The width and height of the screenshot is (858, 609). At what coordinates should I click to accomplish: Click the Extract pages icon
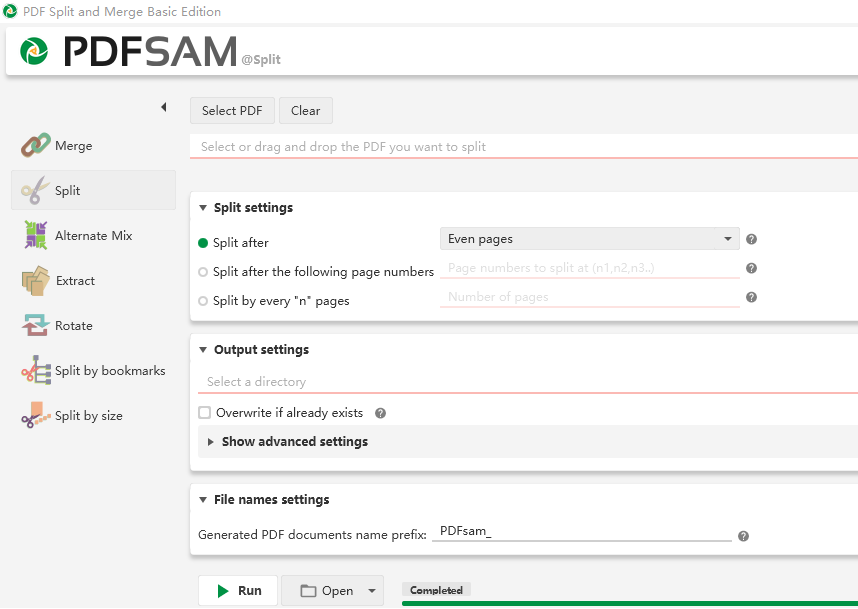[x=36, y=281]
